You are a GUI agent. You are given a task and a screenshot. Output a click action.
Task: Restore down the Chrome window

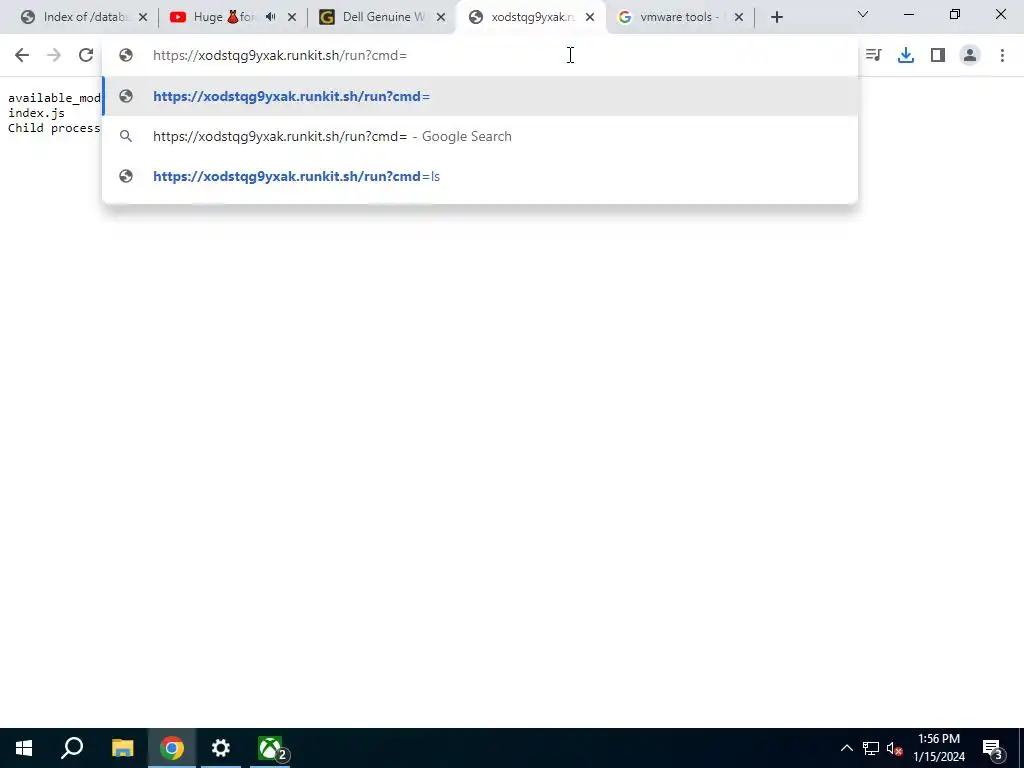(x=955, y=14)
